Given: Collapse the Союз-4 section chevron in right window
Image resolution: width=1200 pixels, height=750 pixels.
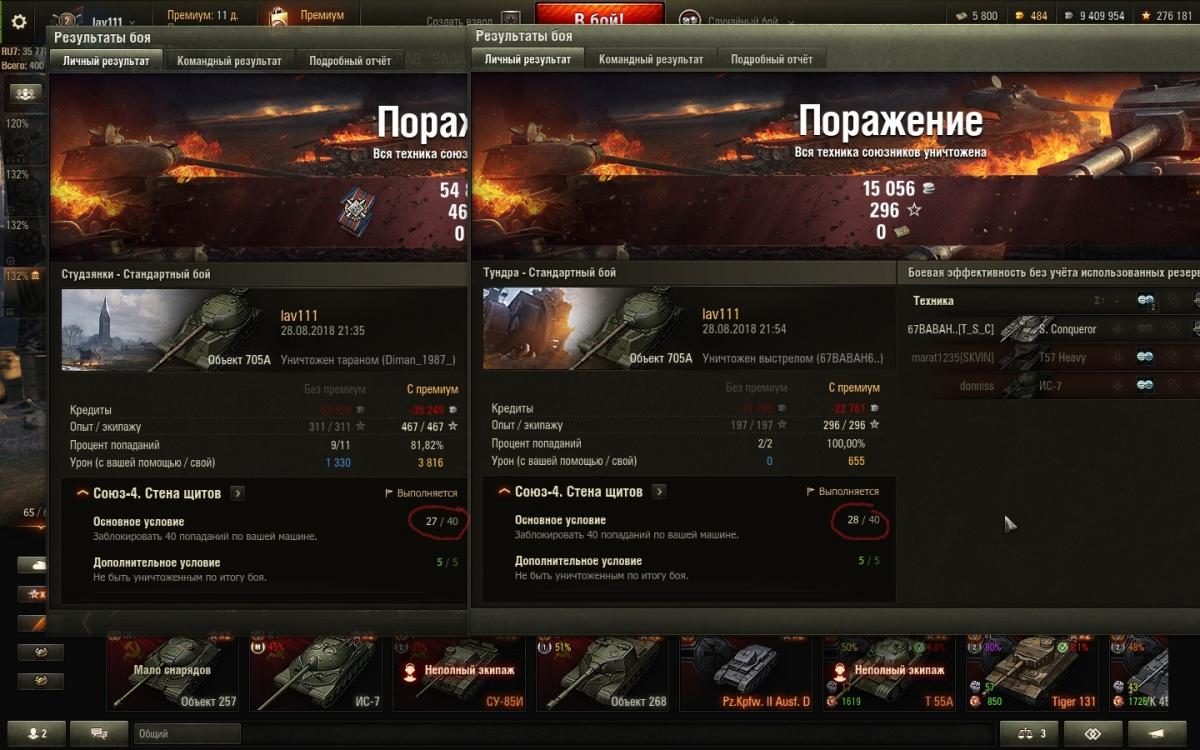Looking at the screenshot, I should (503, 492).
